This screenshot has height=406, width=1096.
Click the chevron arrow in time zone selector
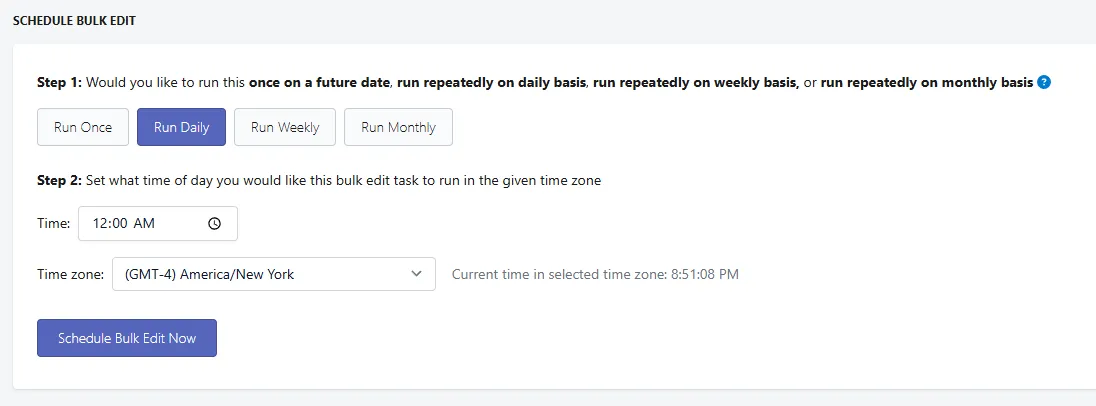pos(417,274)
